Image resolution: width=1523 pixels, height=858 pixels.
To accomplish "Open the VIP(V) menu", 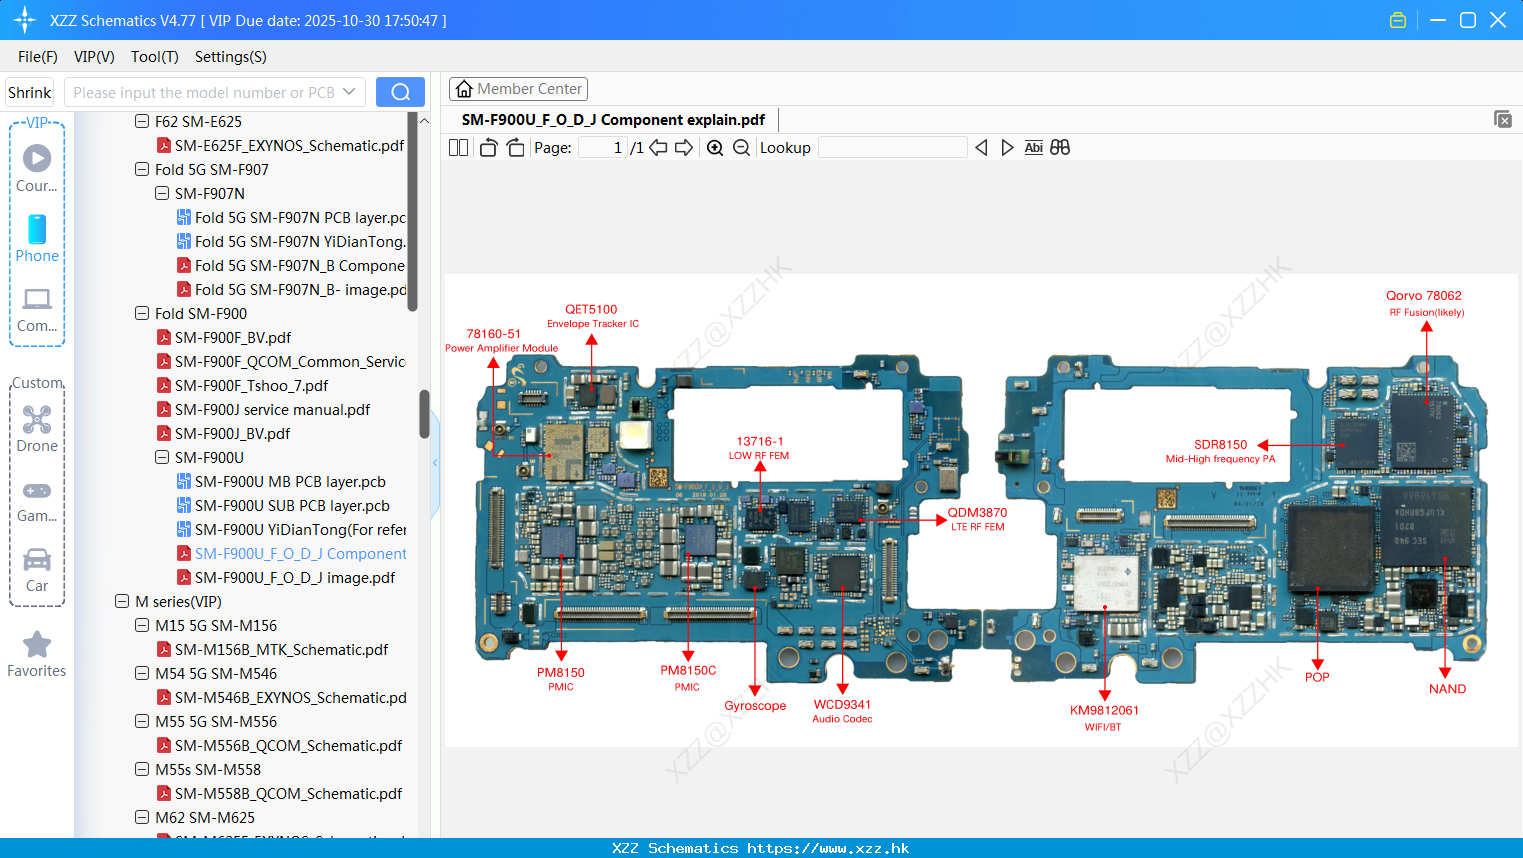I will pyautogui.click(x=94, y=57).
